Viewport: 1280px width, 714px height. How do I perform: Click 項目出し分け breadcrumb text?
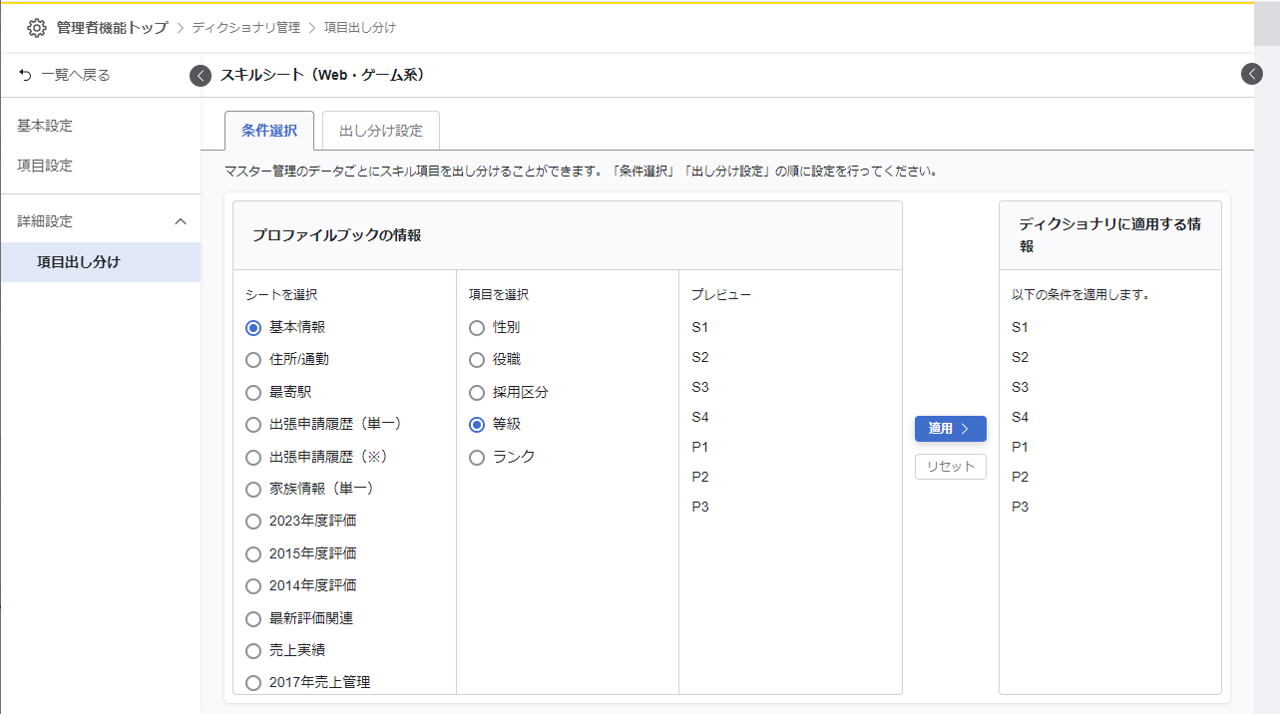(360, 28)
